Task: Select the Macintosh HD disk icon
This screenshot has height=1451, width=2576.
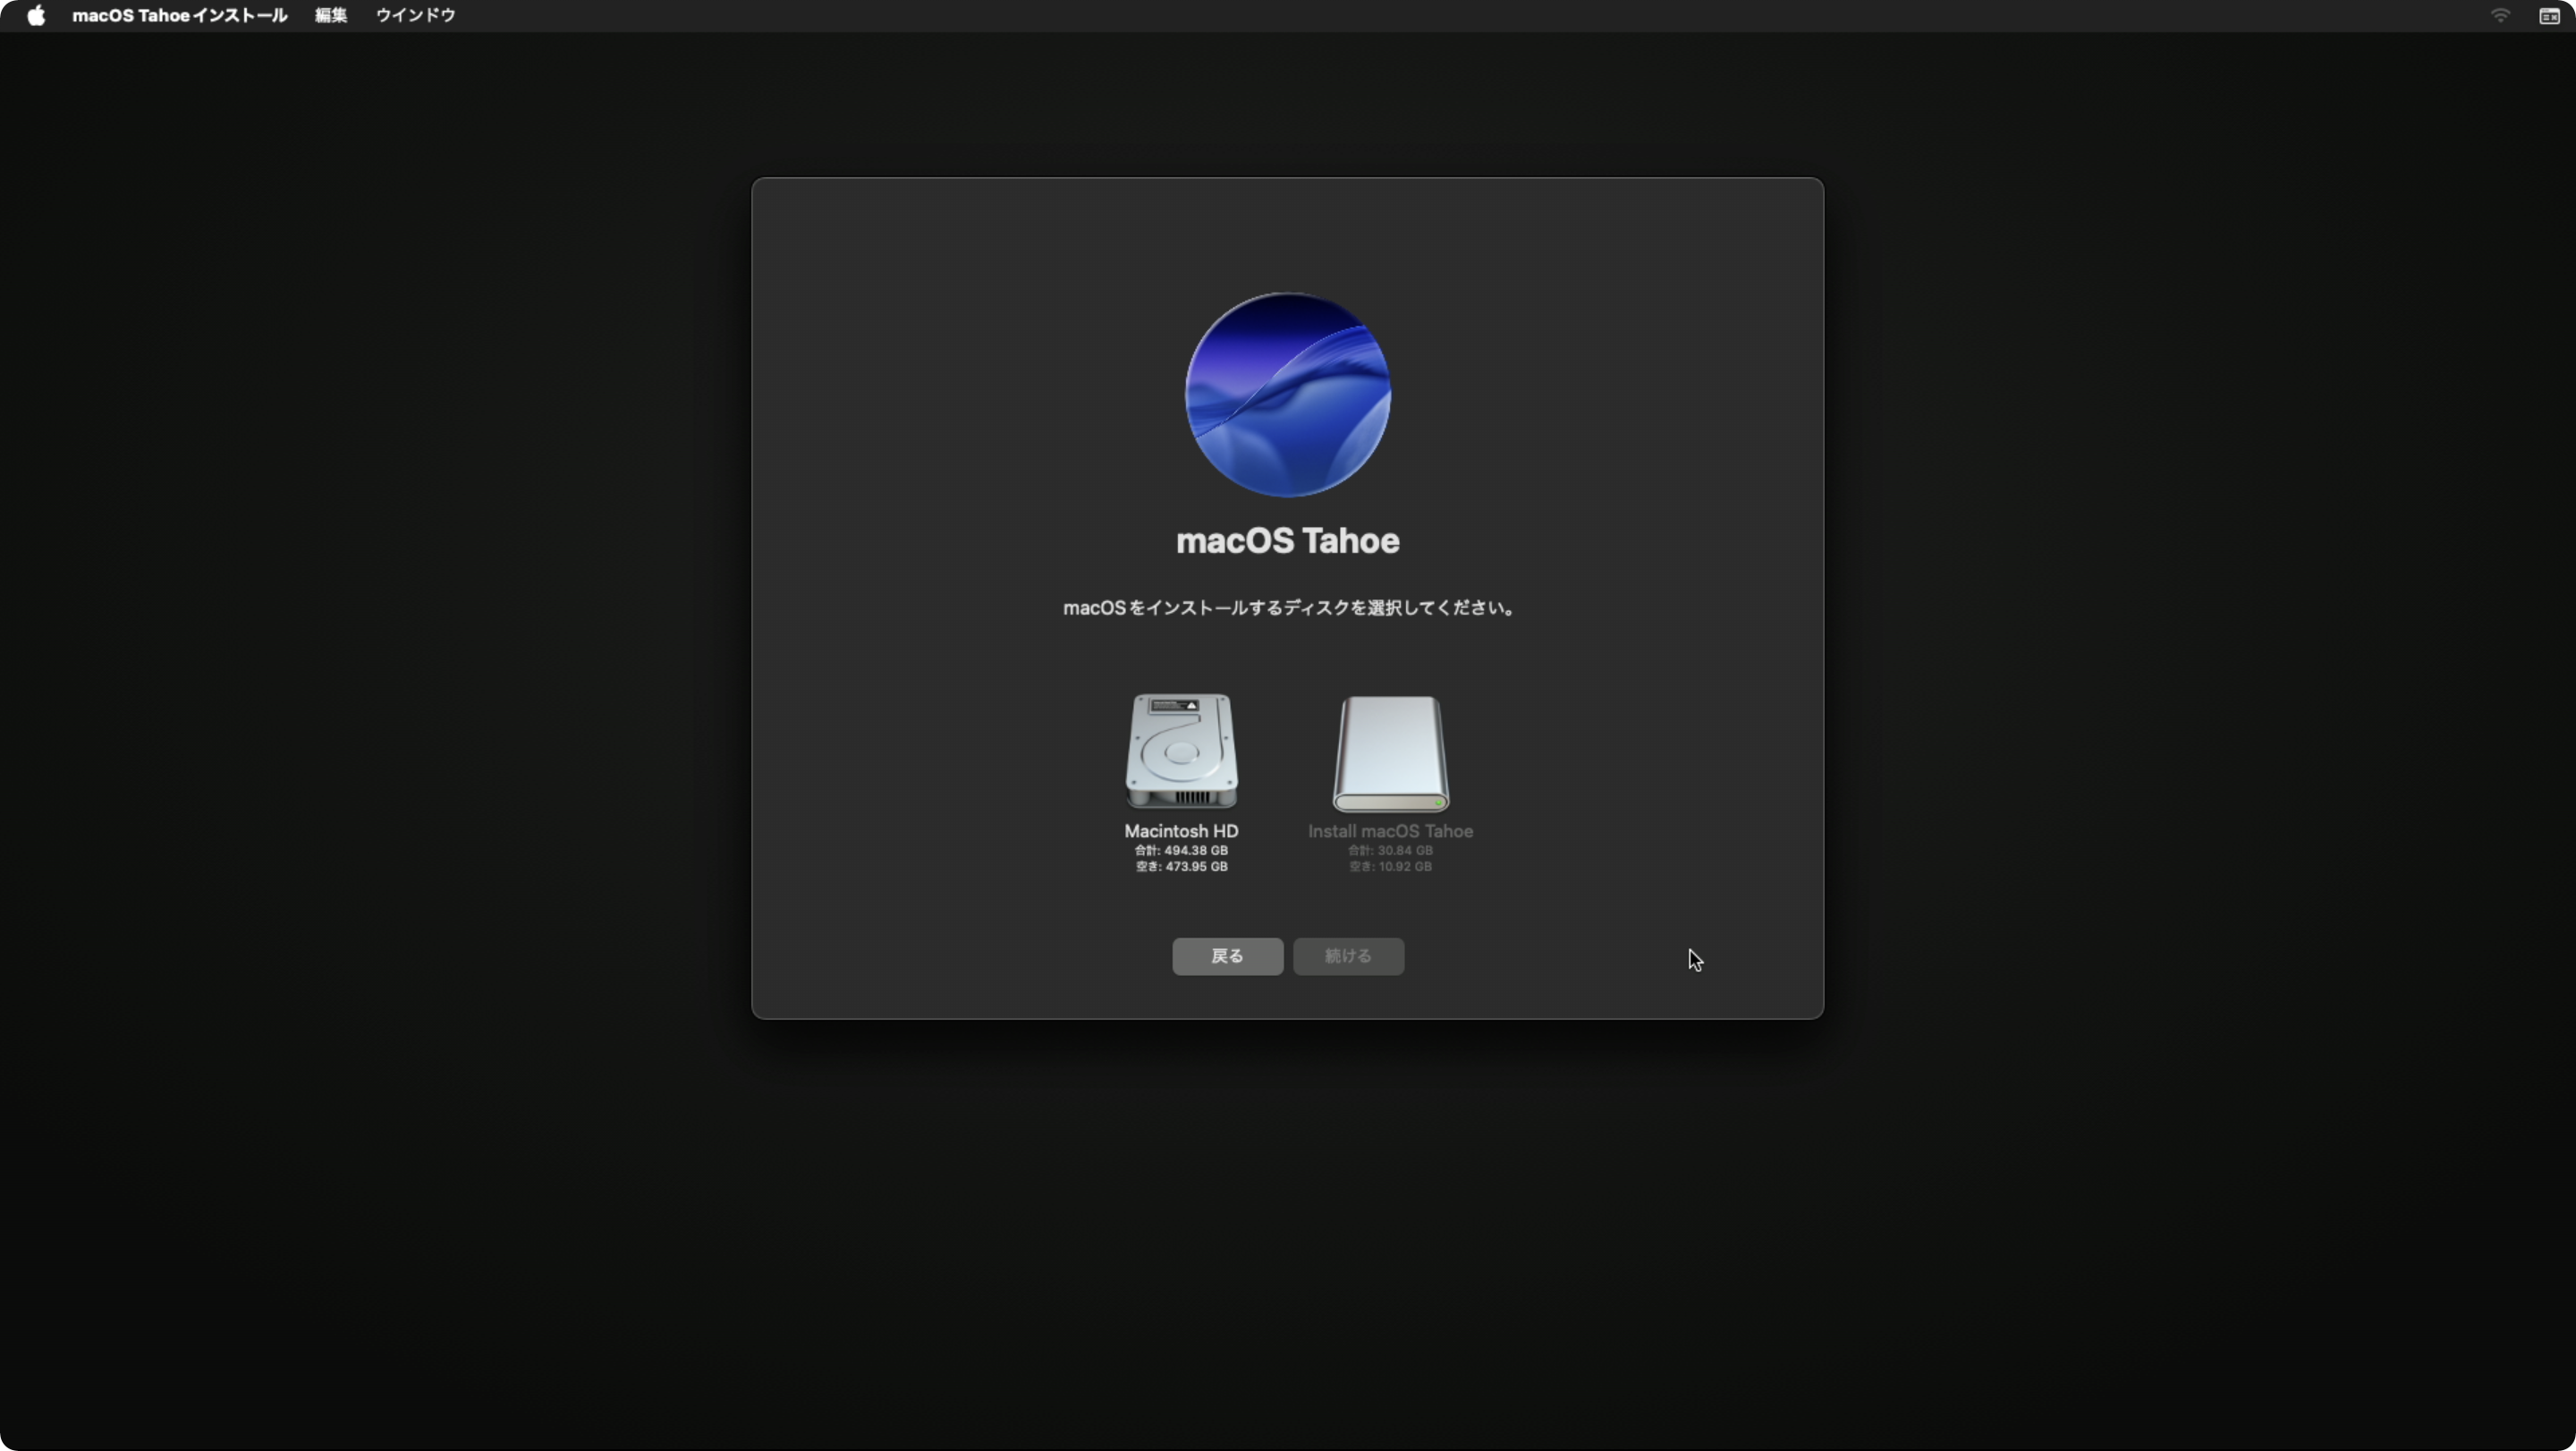Action: tap(1181, 751)
